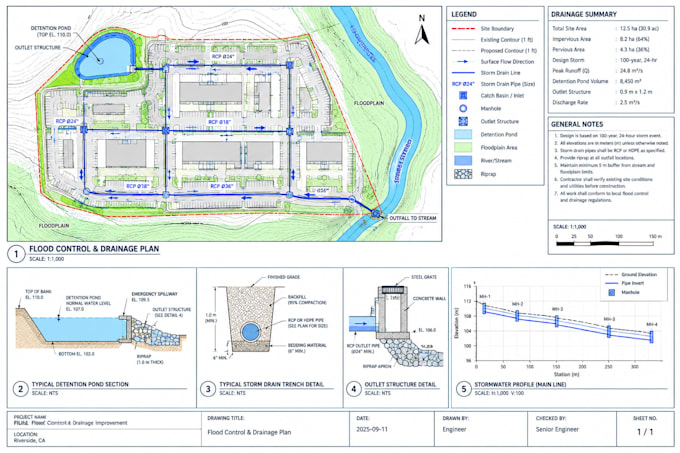Screen dimensions: 680x453
Task: Click the Detention Pond Volume value '8,450 m³'
Action: click(631, 81)
